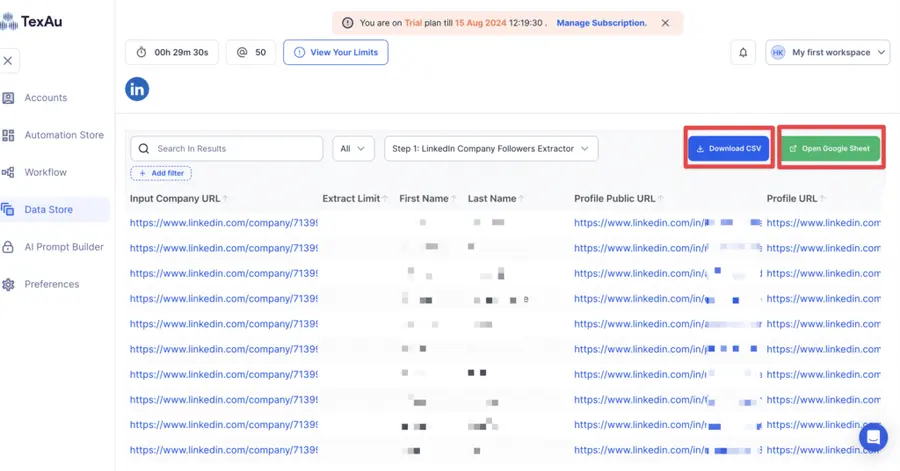The image size is (900, 471).
Task: Click View Your Limits button
Action: 336,52
